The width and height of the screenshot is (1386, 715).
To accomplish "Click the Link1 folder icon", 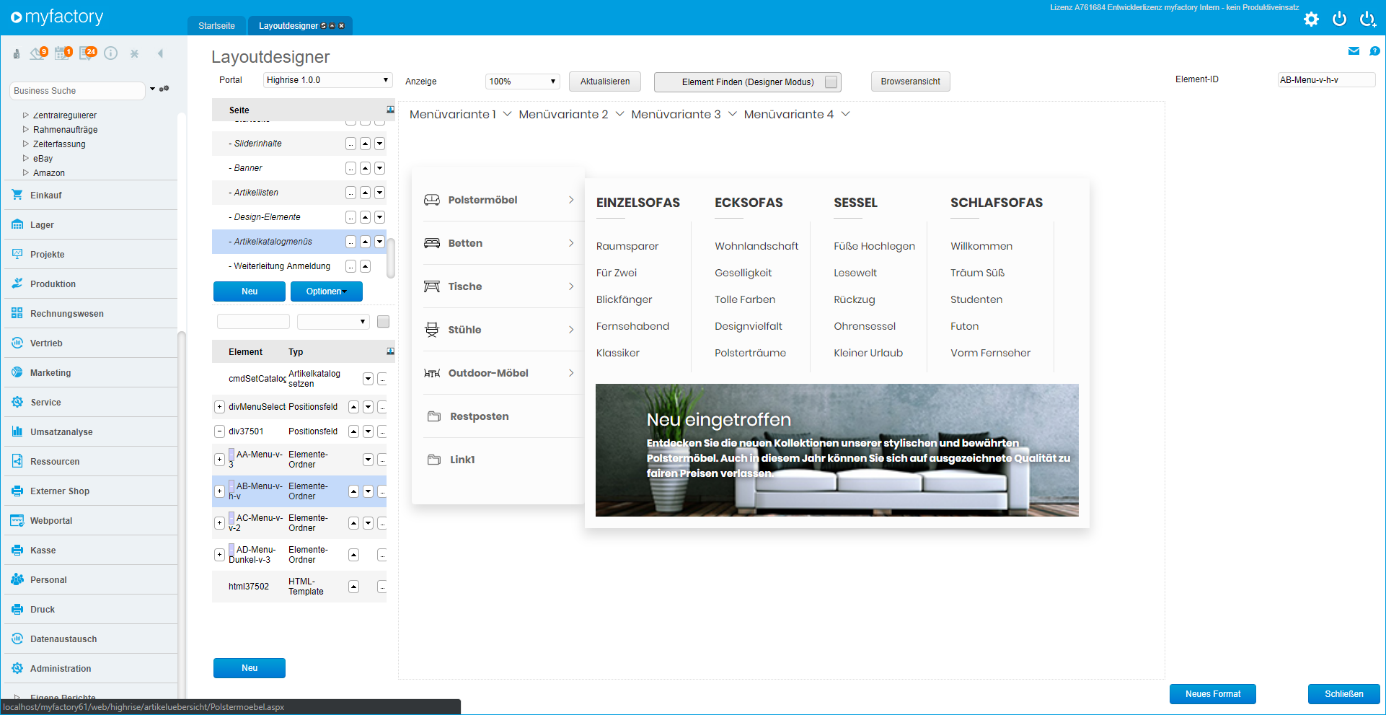I will pyautogui.click(x=434, y=459).
